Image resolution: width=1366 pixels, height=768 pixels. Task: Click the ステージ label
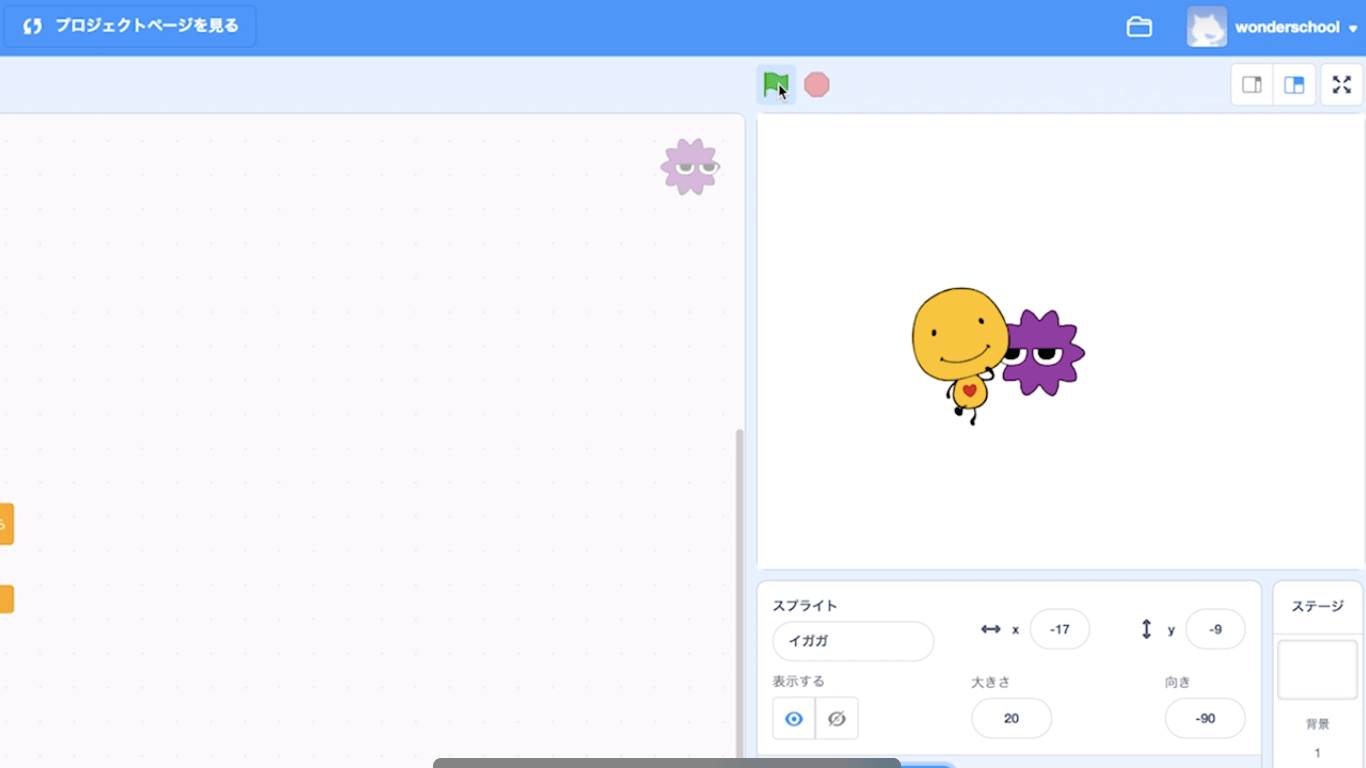[x=1317, y=606]
